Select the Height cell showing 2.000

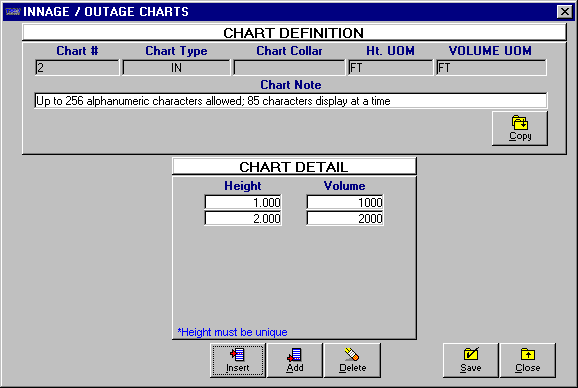click(243, 218)
